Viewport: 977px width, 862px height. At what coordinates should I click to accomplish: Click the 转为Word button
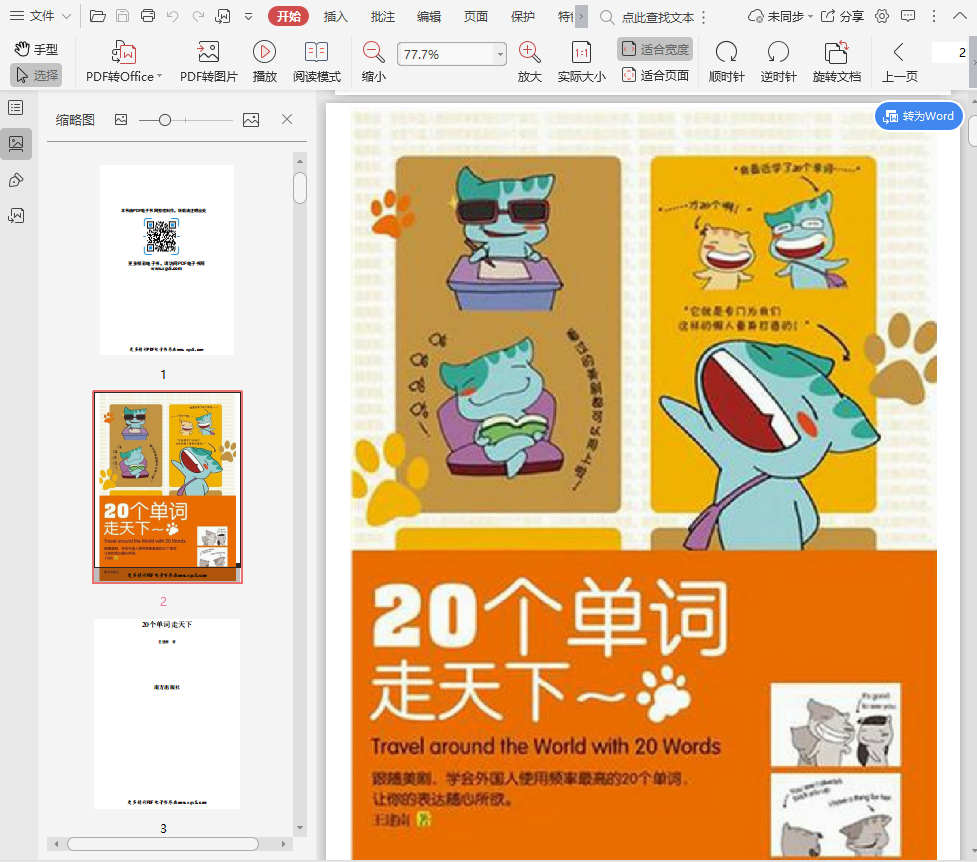pyautogui.click(x=919, y=116)
